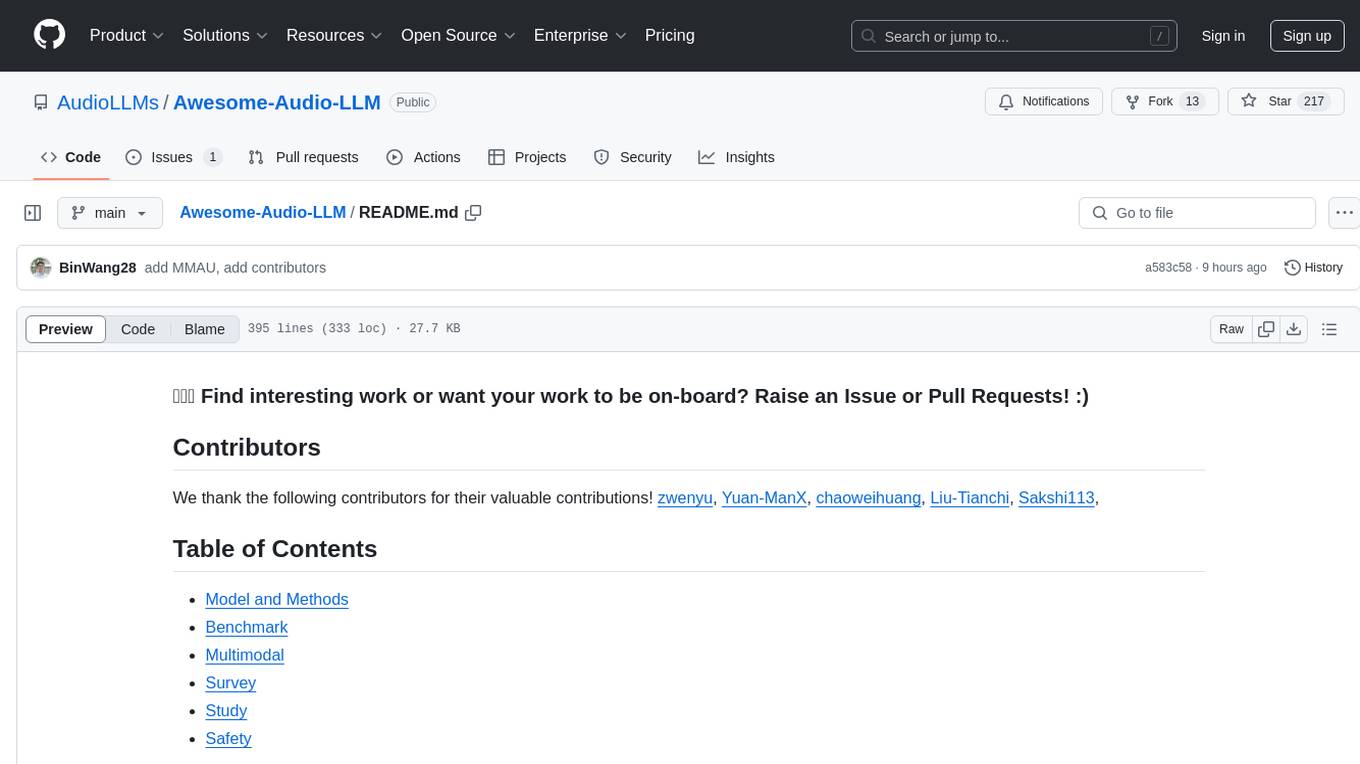Screen dimensions: 1360x764
Task: Copy raw file contents icon
Action: (x=1266, y=329)
